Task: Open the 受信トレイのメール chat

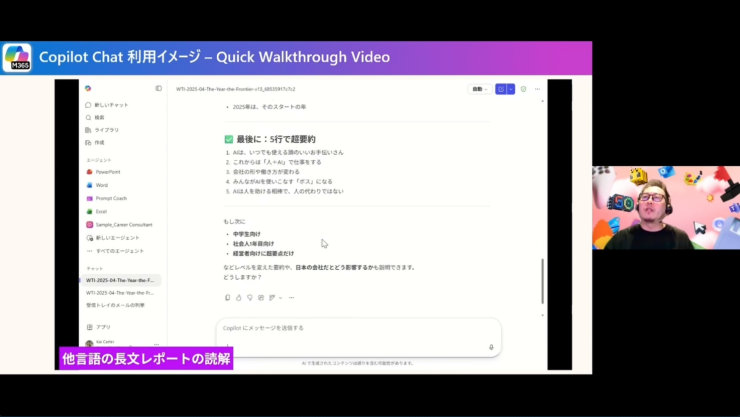Action: (x=116, y=305)
